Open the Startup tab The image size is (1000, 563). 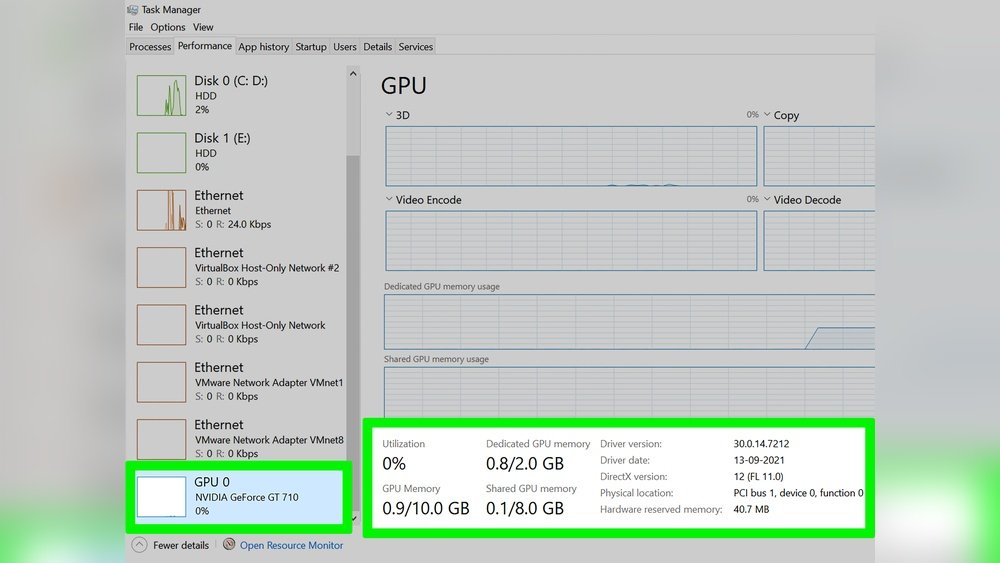click(x=311, y=47)
